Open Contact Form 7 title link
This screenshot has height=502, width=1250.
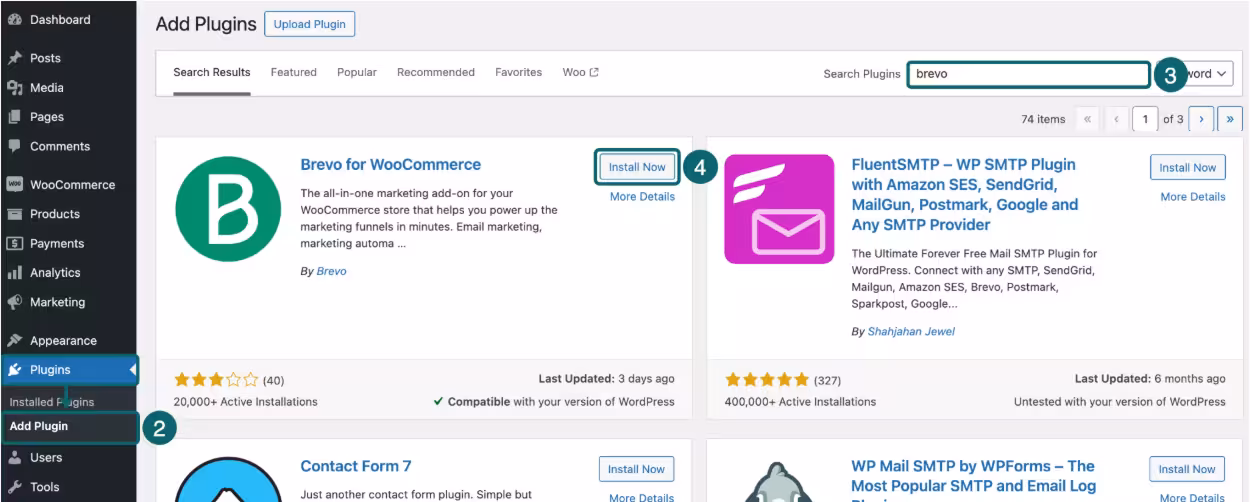coord(356,466)
